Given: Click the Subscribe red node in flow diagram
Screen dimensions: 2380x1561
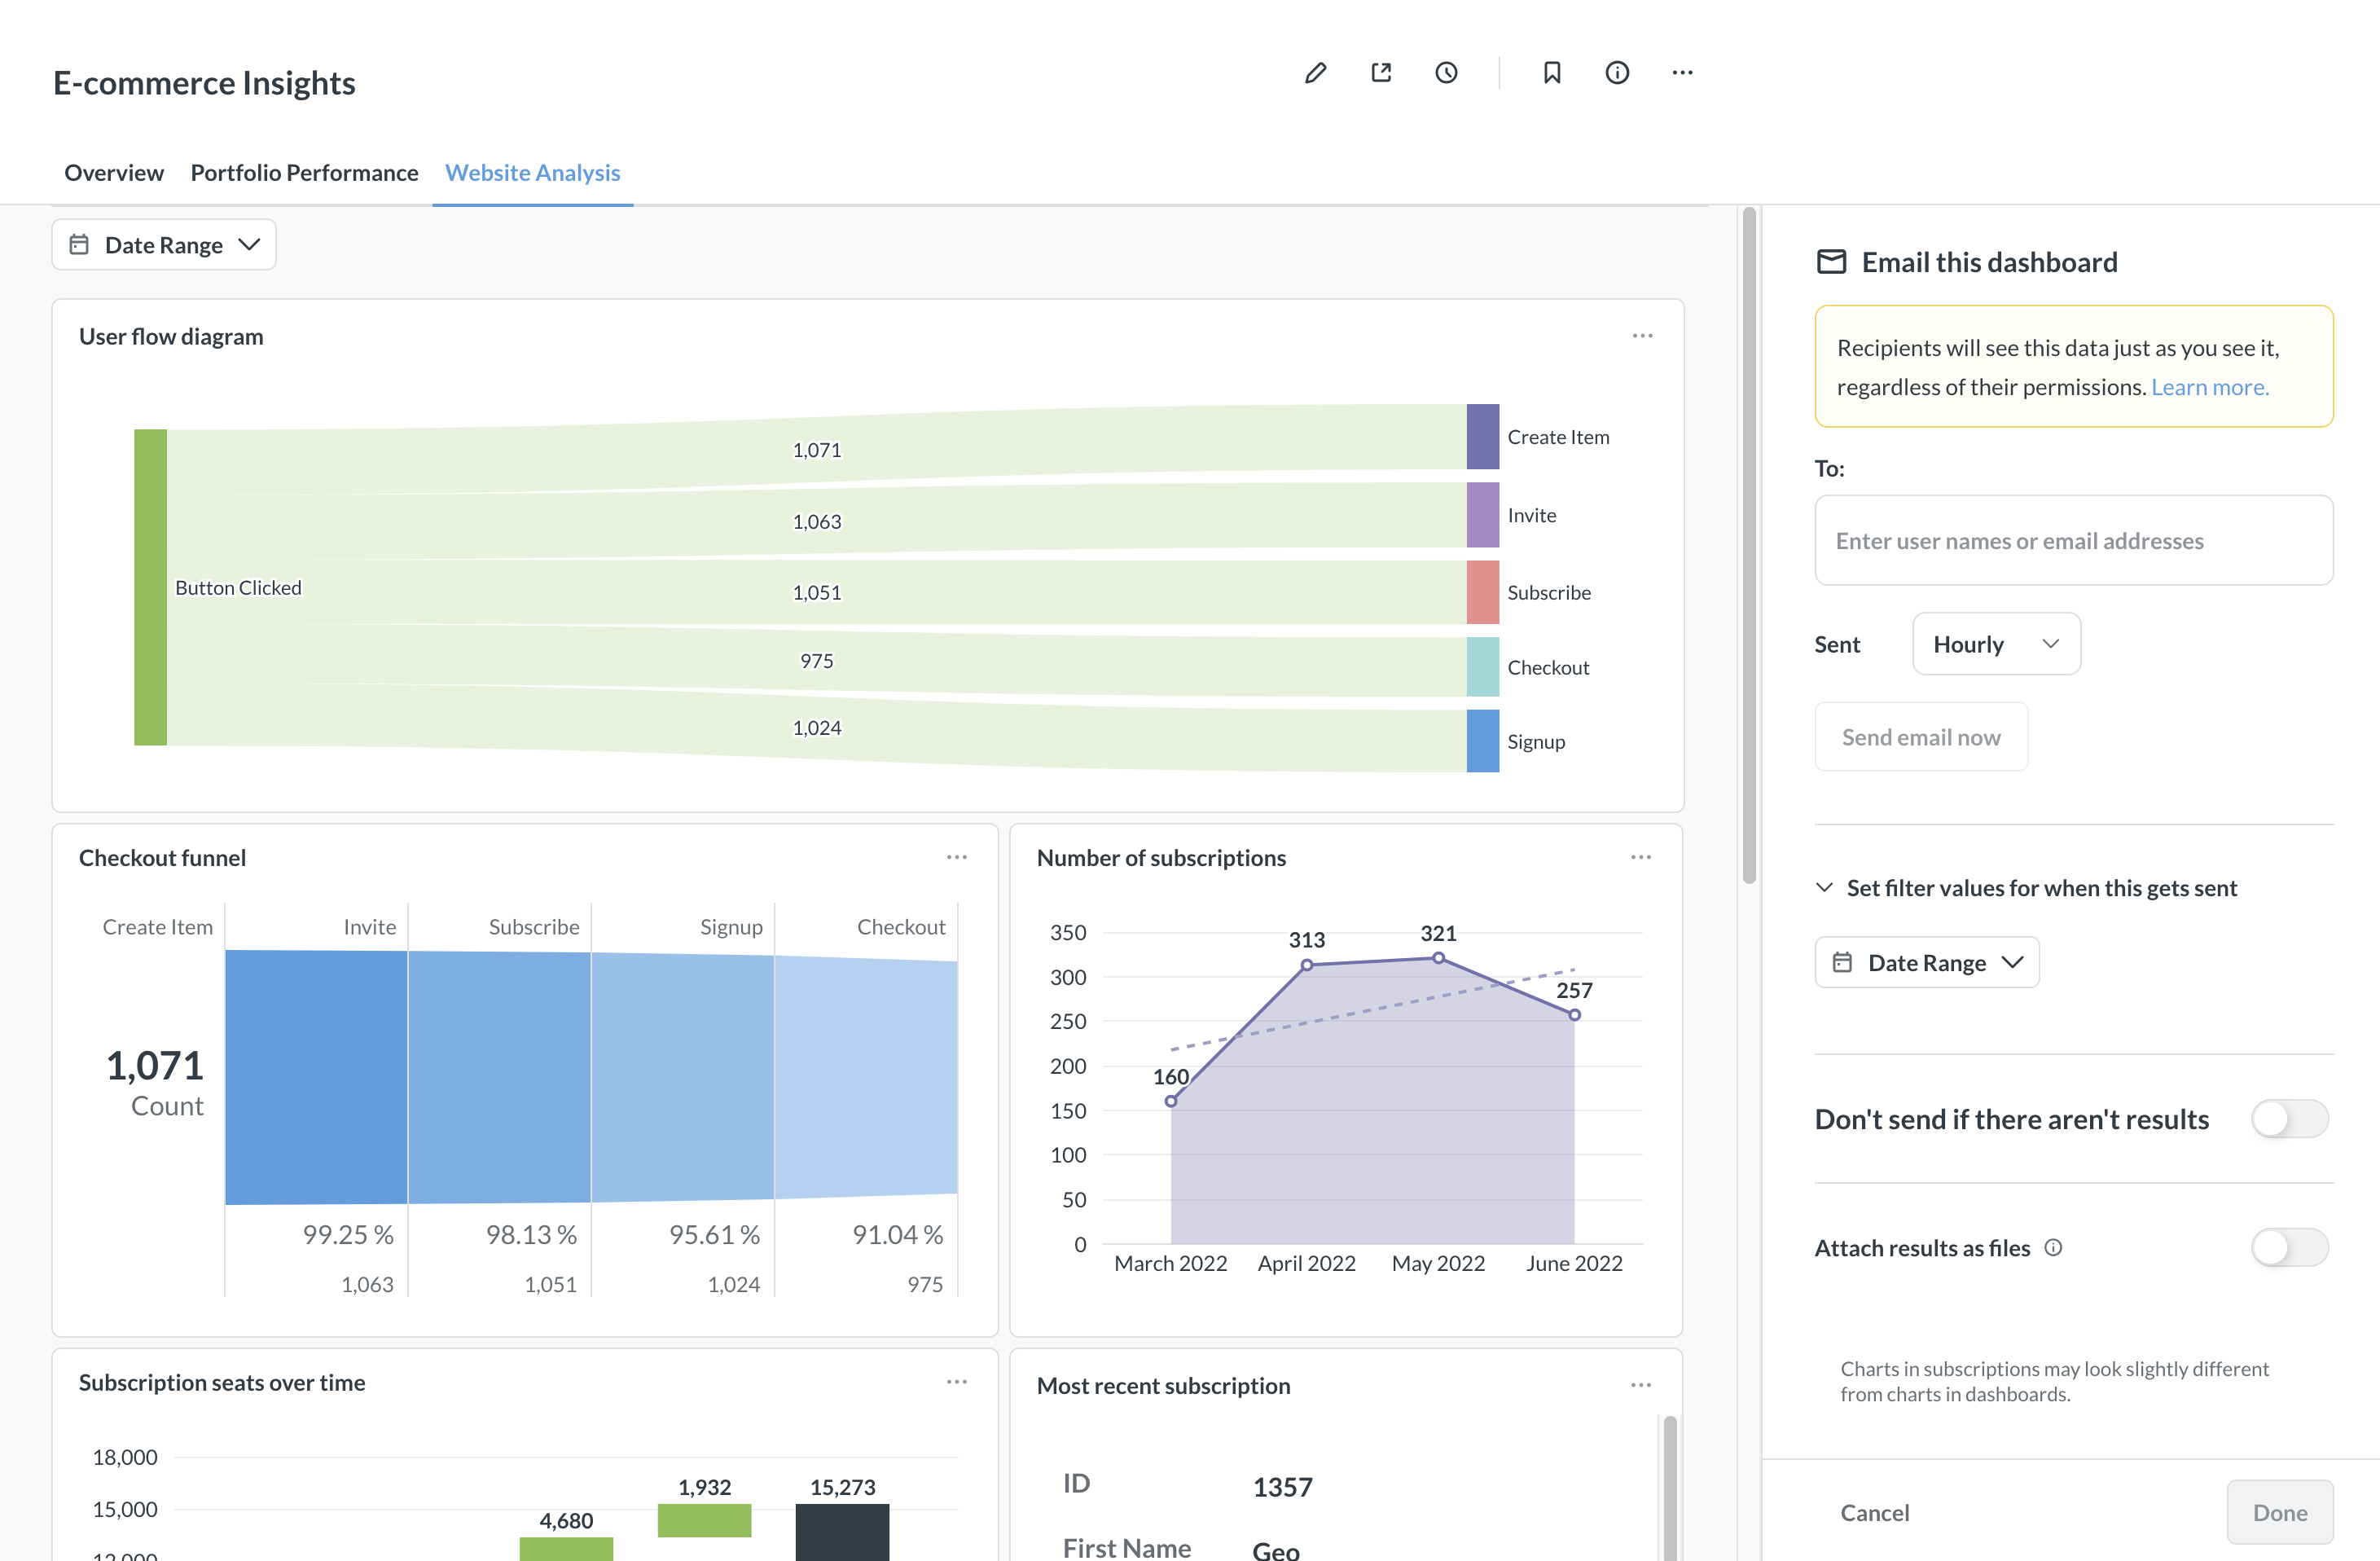Looking at the screenshot, I should (1483, 592).
